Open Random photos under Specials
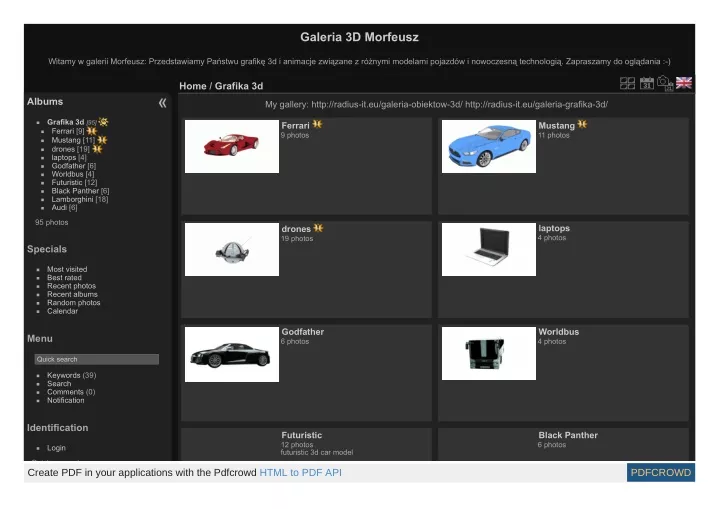The width and height of the screenshot is (720, 509). point(73,303)
